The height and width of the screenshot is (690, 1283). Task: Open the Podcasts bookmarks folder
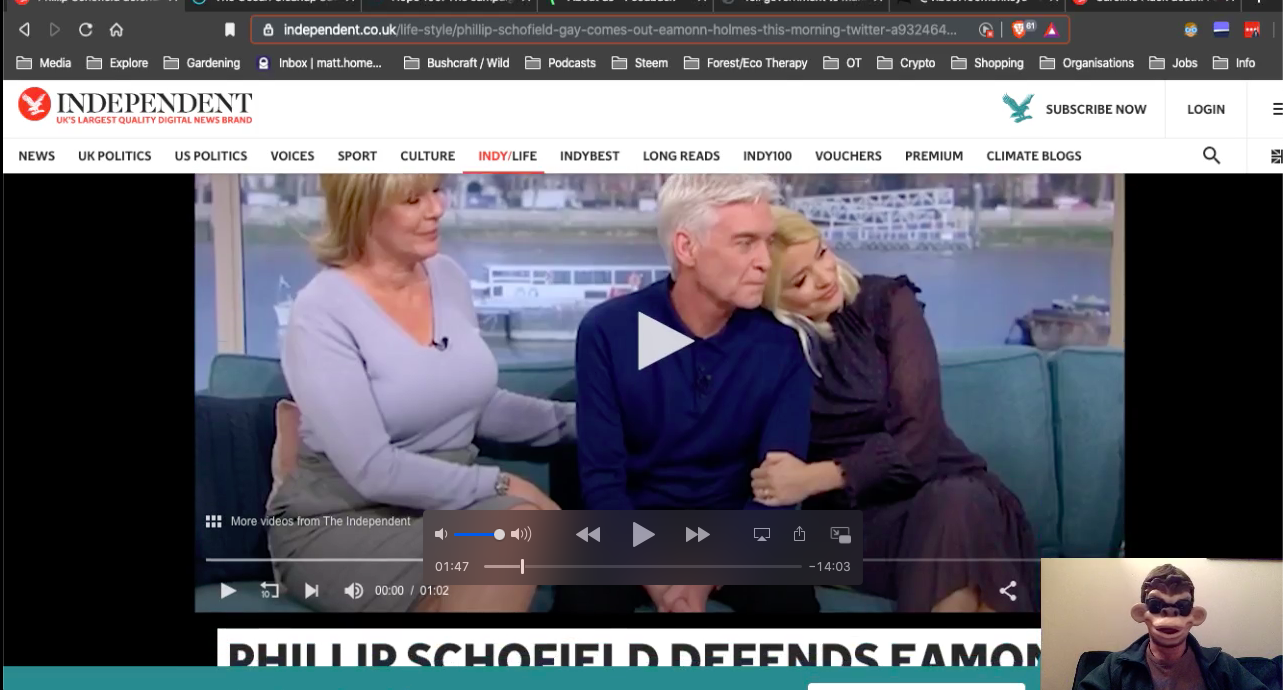click(x=560, y=63)
